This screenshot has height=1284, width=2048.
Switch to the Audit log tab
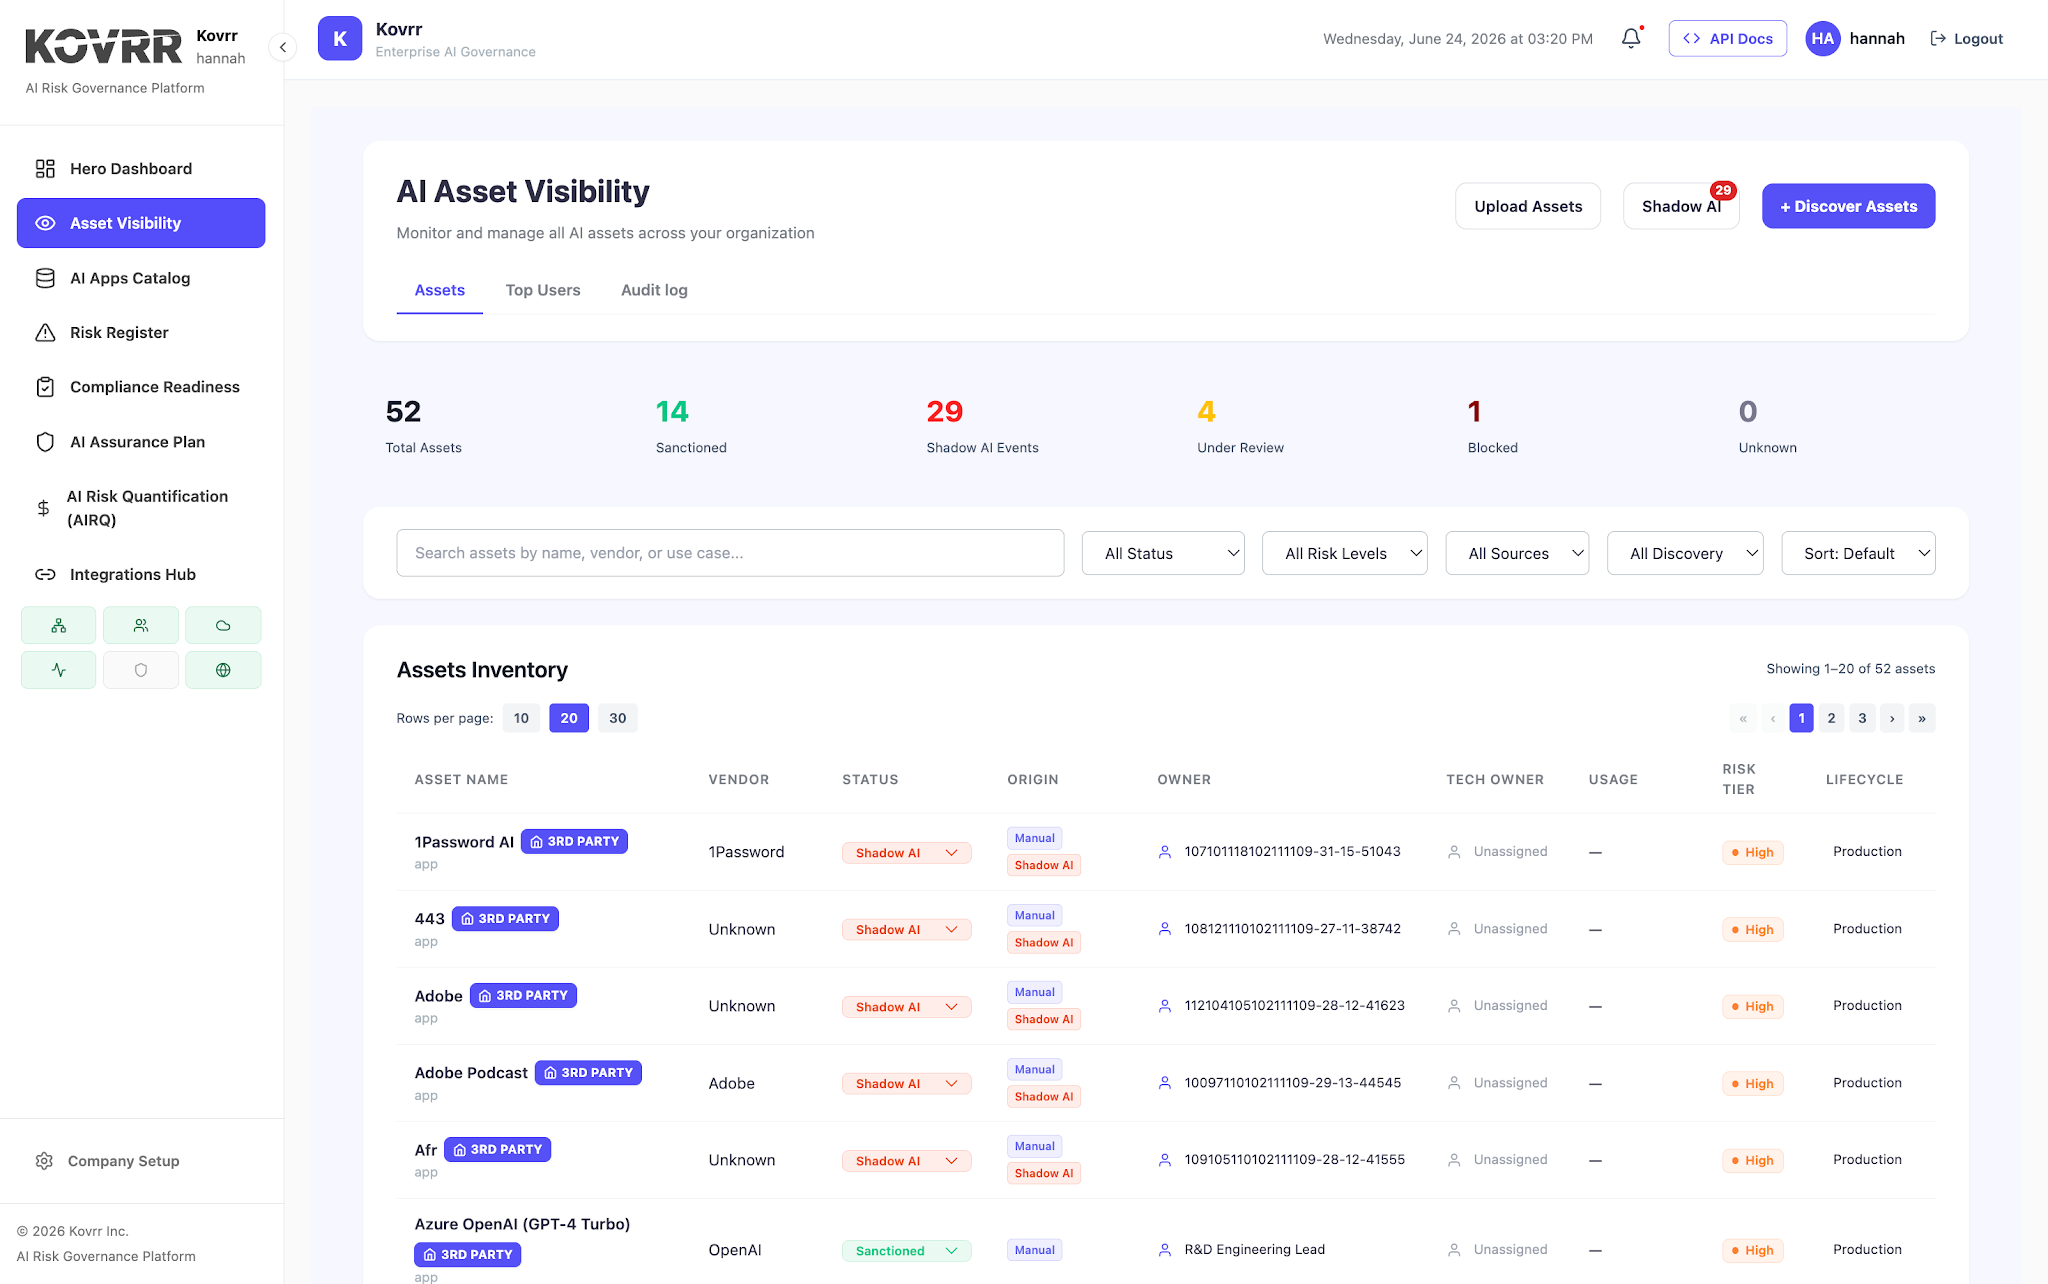coord(654,290)
